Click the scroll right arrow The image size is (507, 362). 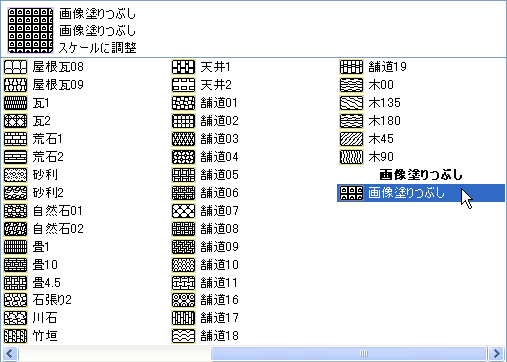(x=496, y=354)
